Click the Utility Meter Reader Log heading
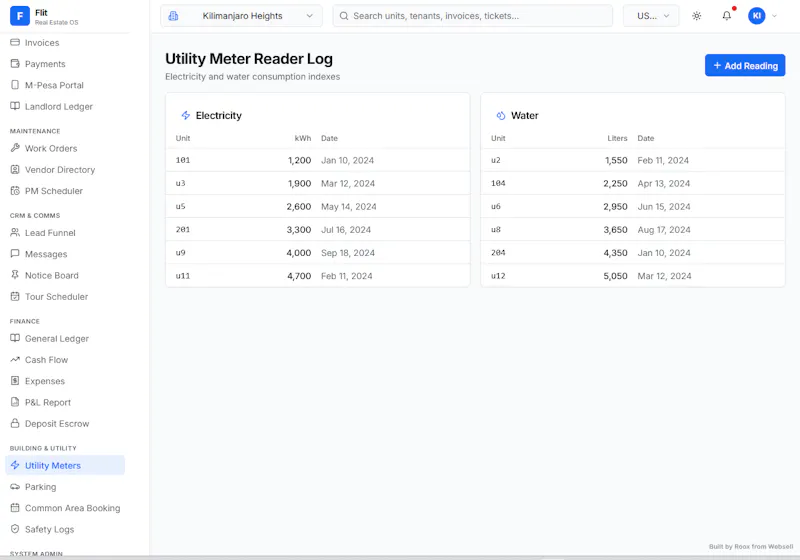Screen dimensions: 800x560 249,59
